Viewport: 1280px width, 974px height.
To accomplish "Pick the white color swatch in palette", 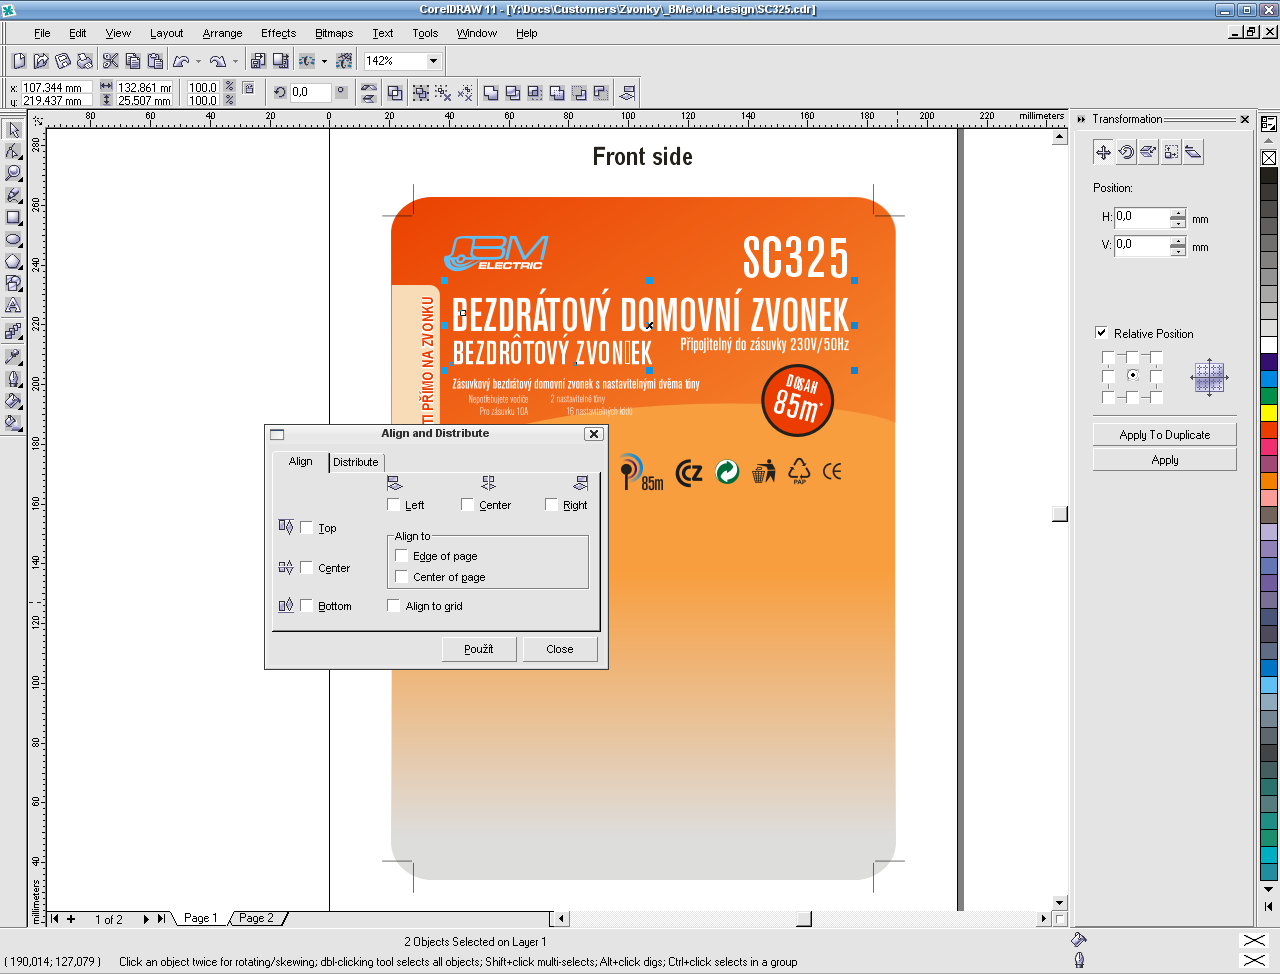I will tap(1269, 344).
